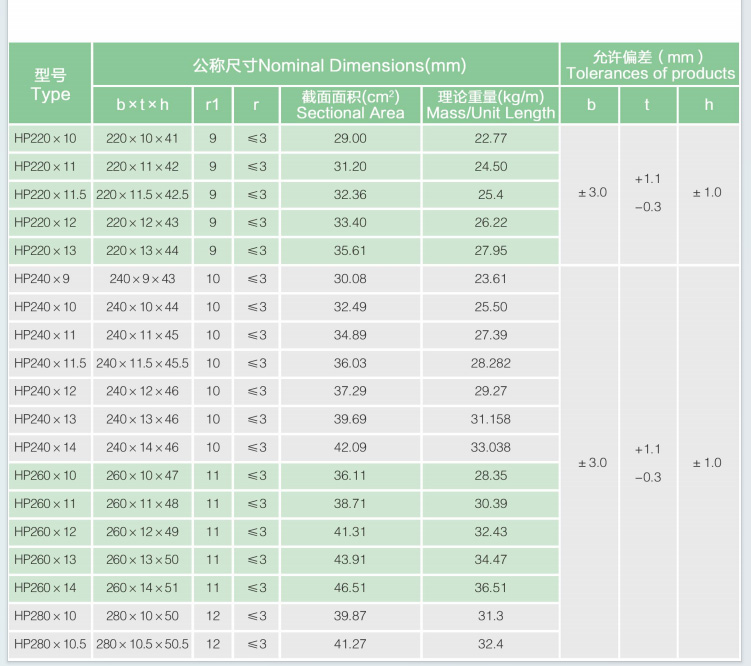
Task: Click the mass value 28.282
Action: 490,363
